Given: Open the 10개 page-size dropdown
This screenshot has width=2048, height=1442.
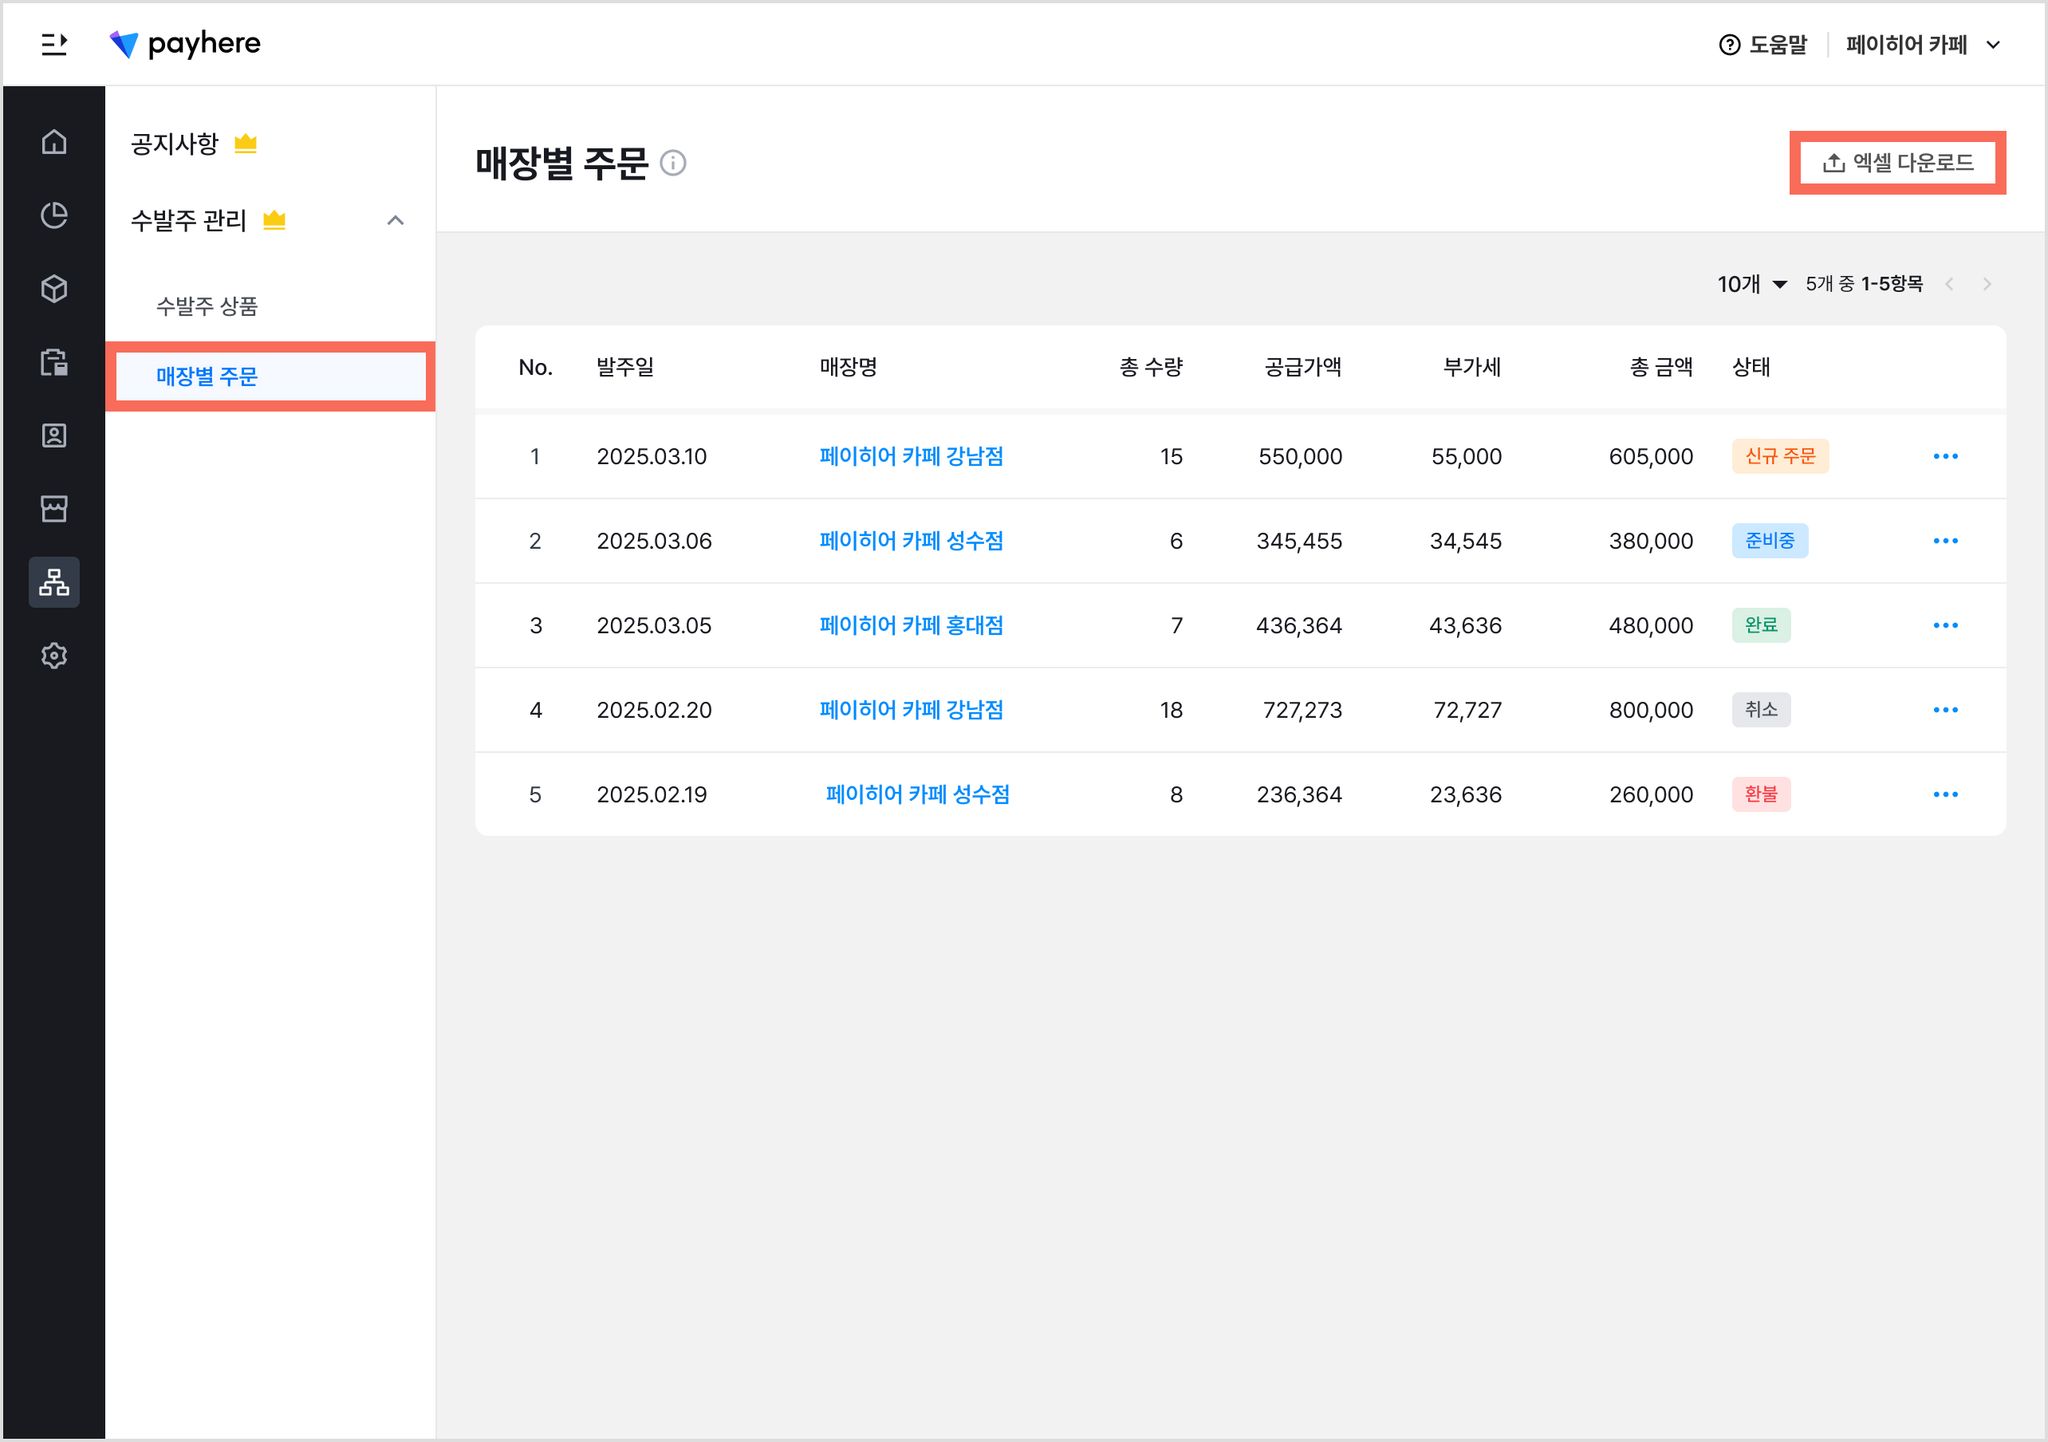Looking at the screenshot, I should tap(1752, 284).
